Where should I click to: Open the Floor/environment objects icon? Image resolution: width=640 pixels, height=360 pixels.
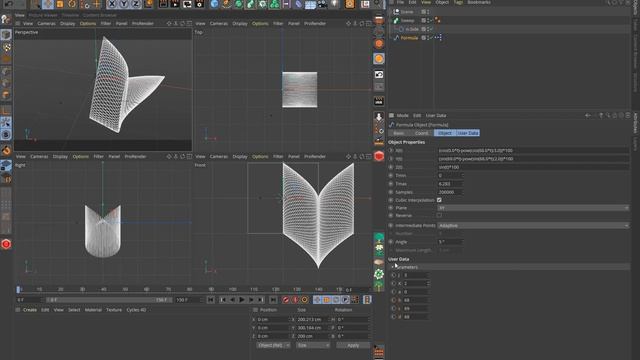pyautogui.click(x=311, y=4)
